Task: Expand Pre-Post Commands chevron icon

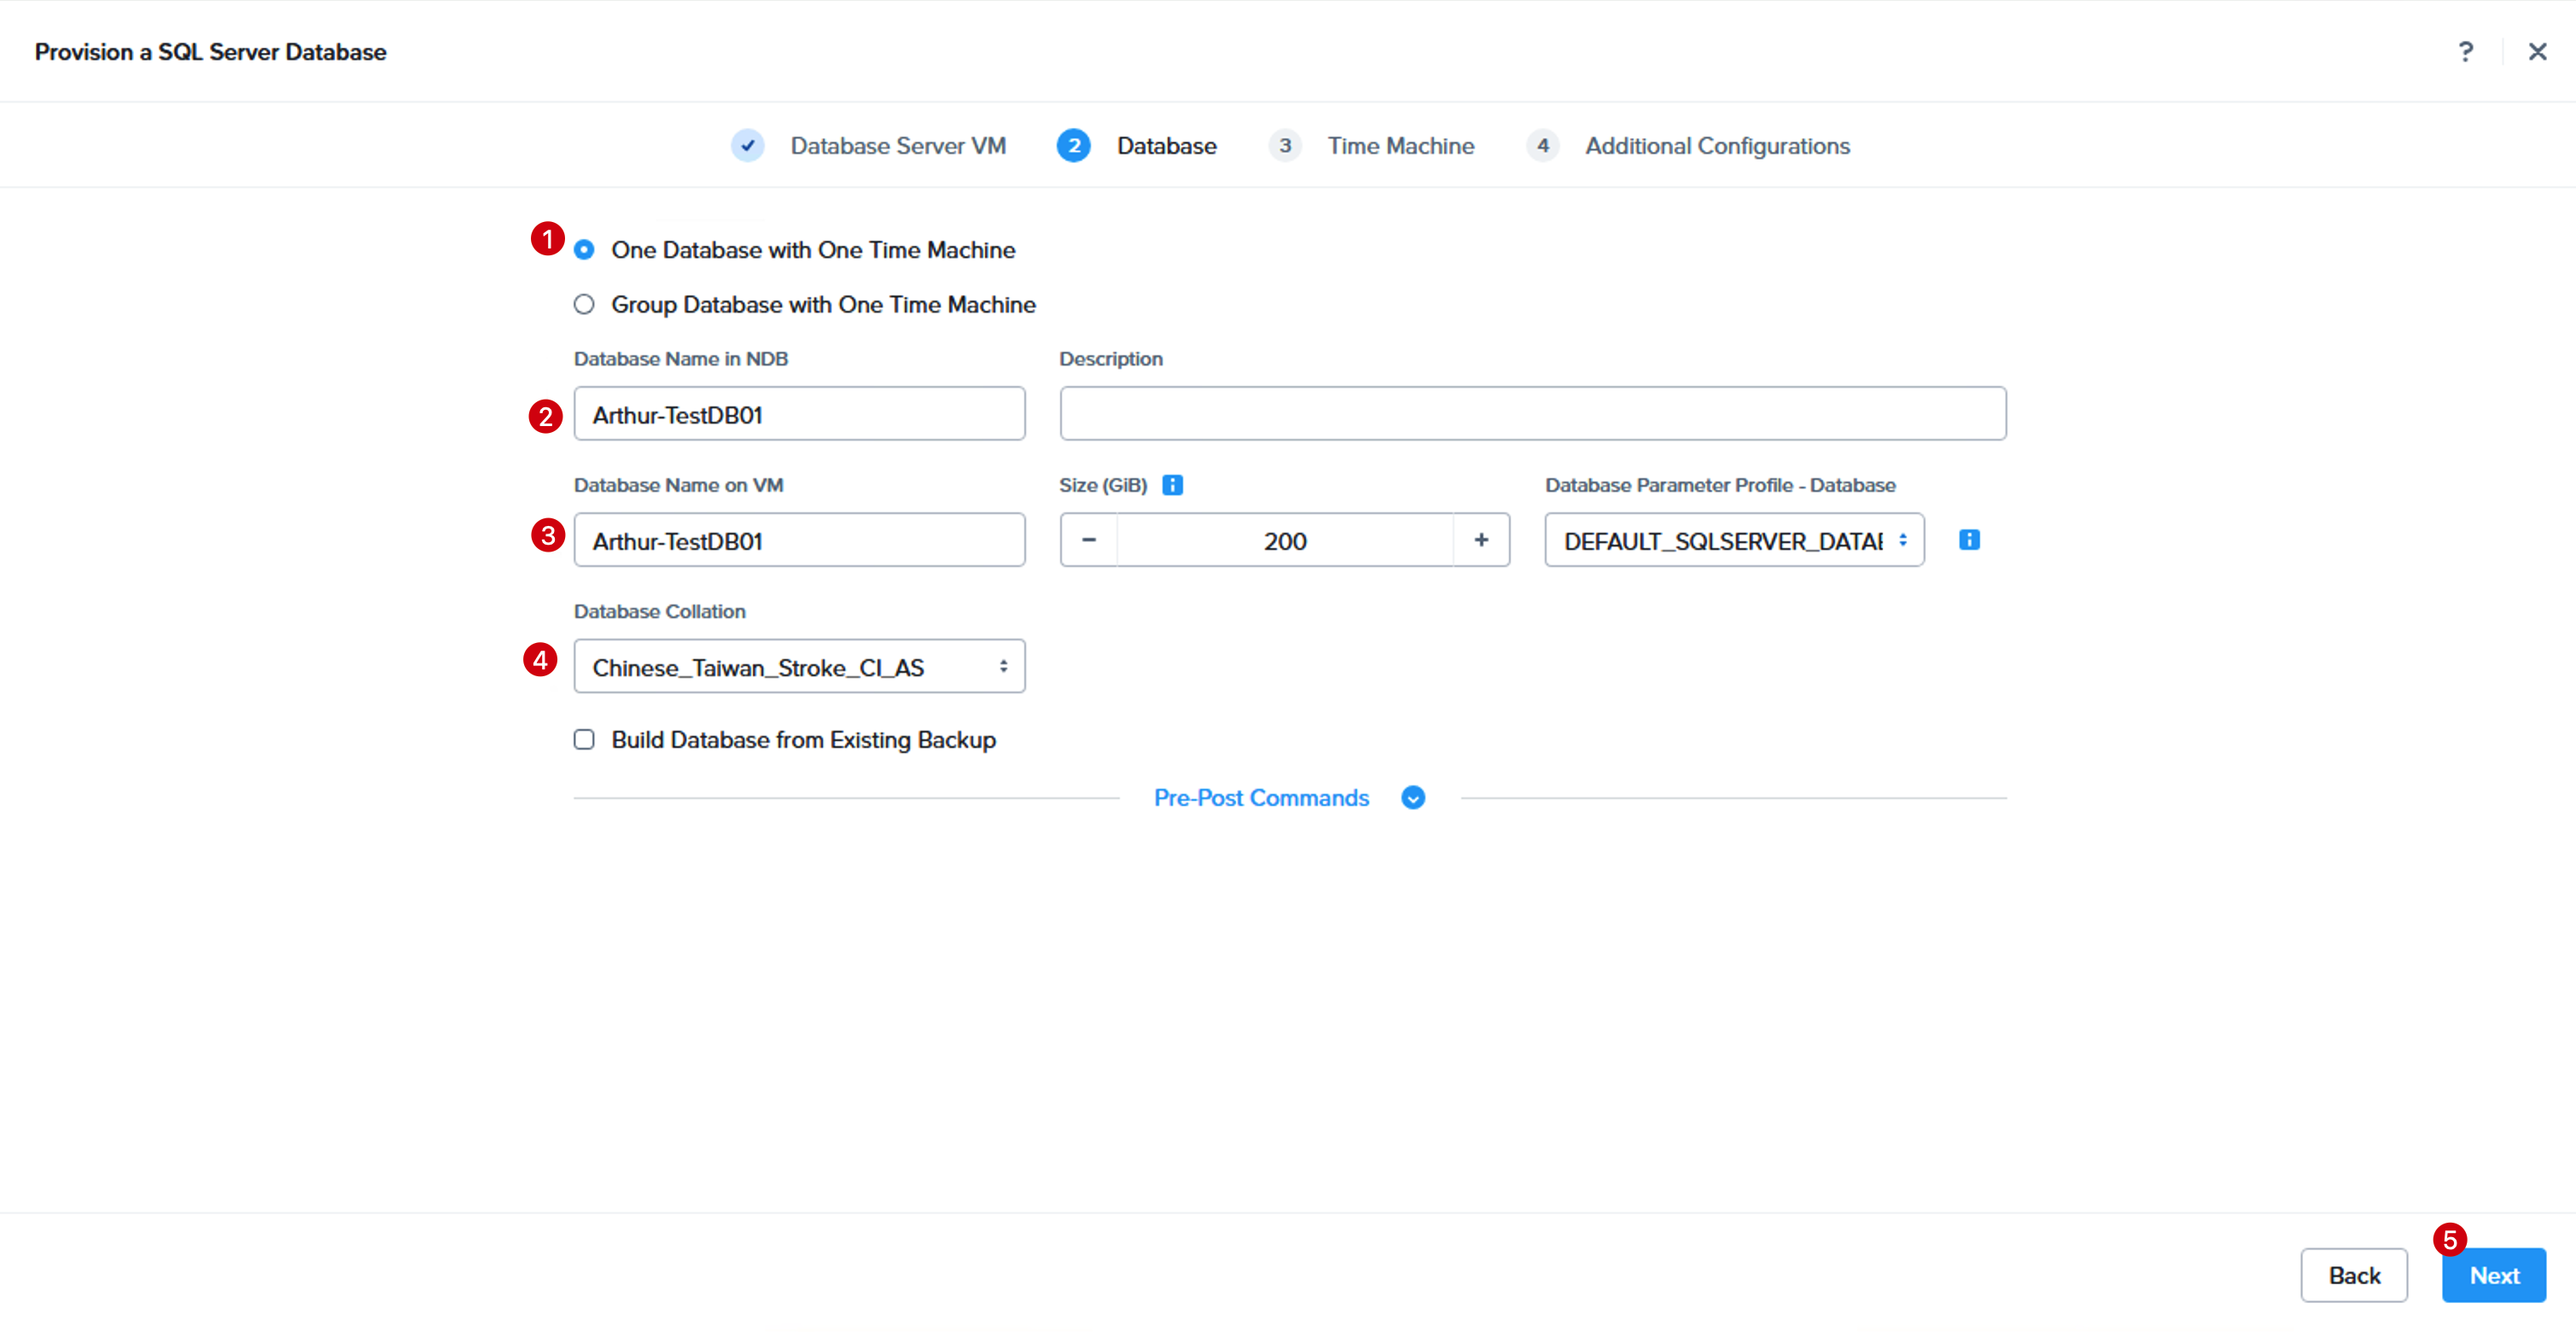Action: coord(1412,798)
